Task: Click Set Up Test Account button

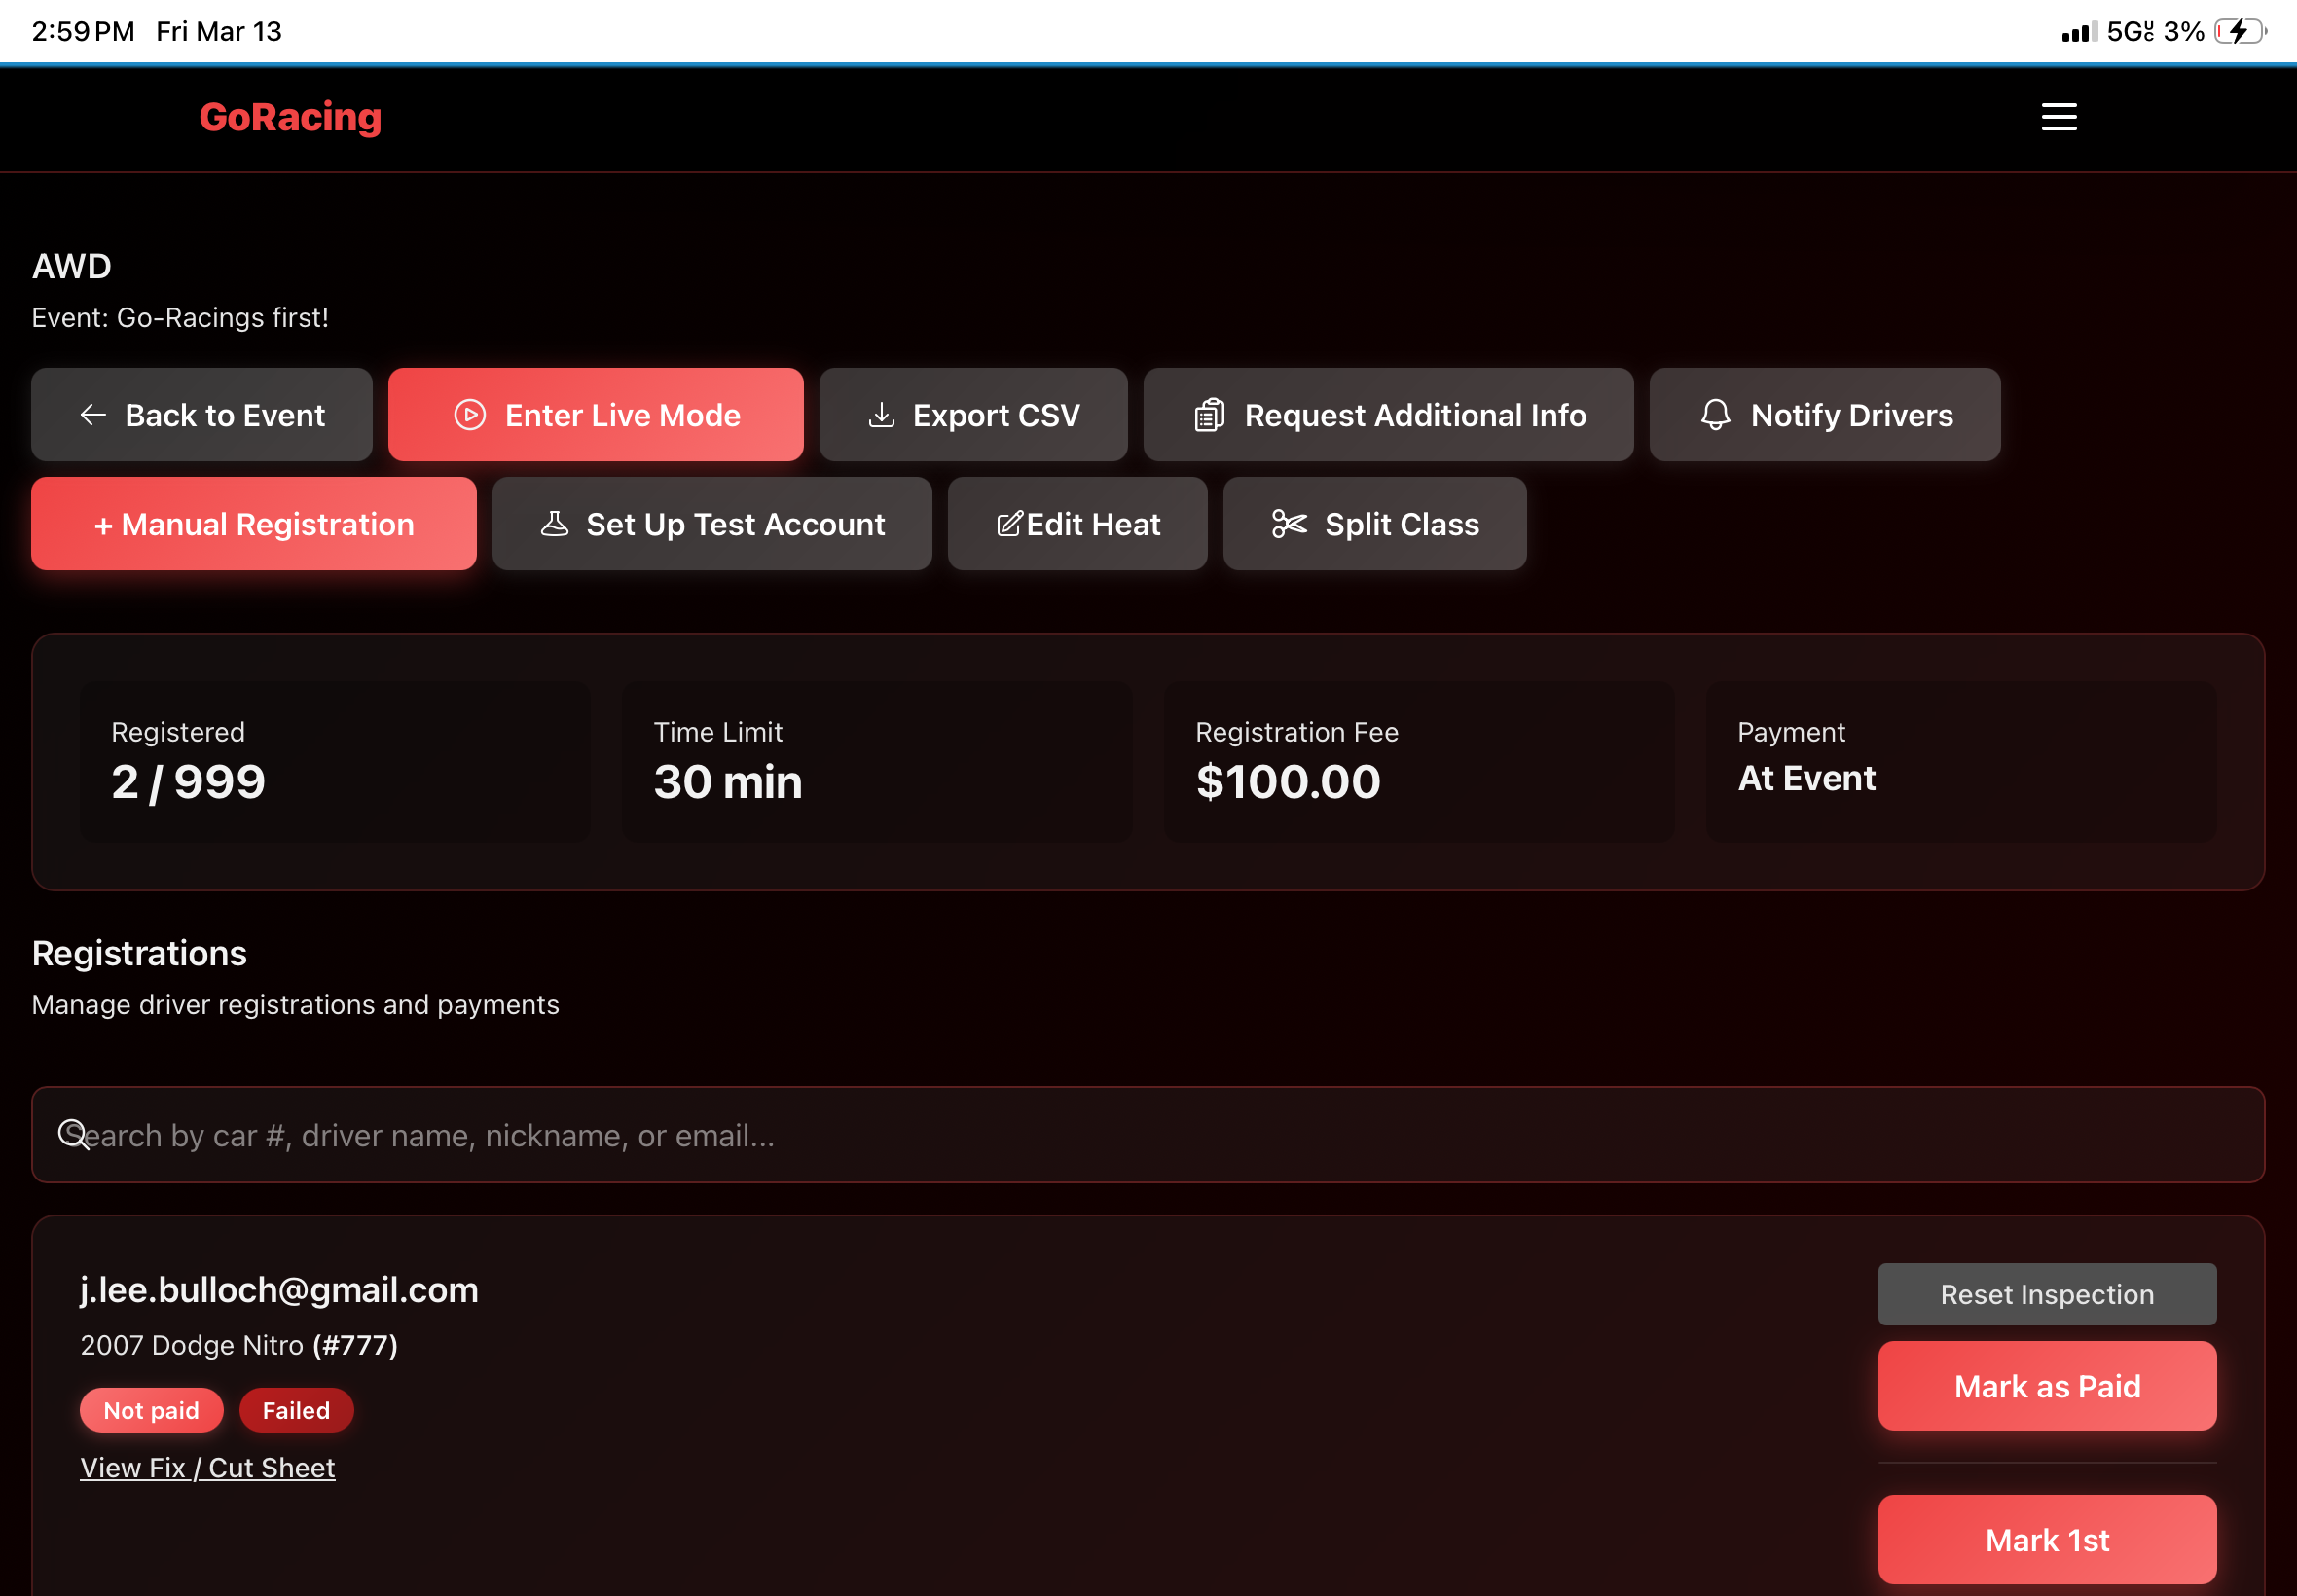Action: (x=712, y=523)
